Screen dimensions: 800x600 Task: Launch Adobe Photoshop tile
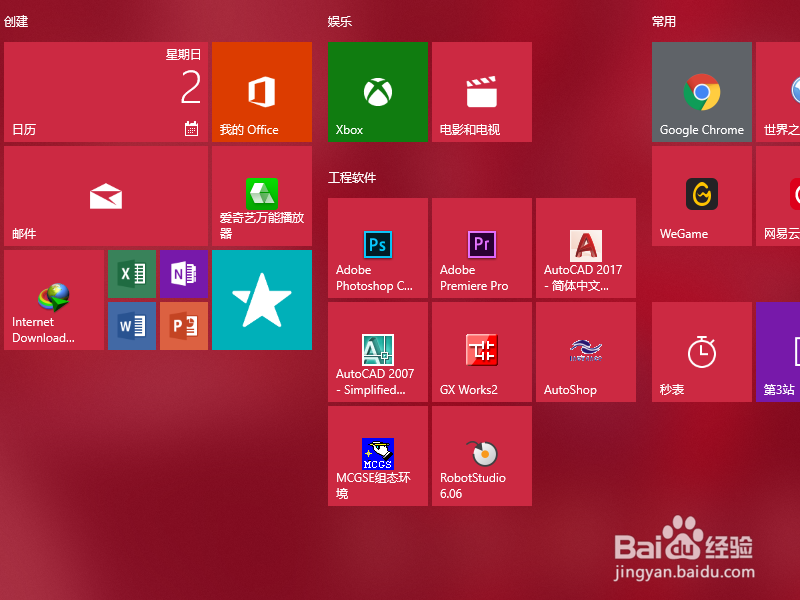click(x=378, y=248)
